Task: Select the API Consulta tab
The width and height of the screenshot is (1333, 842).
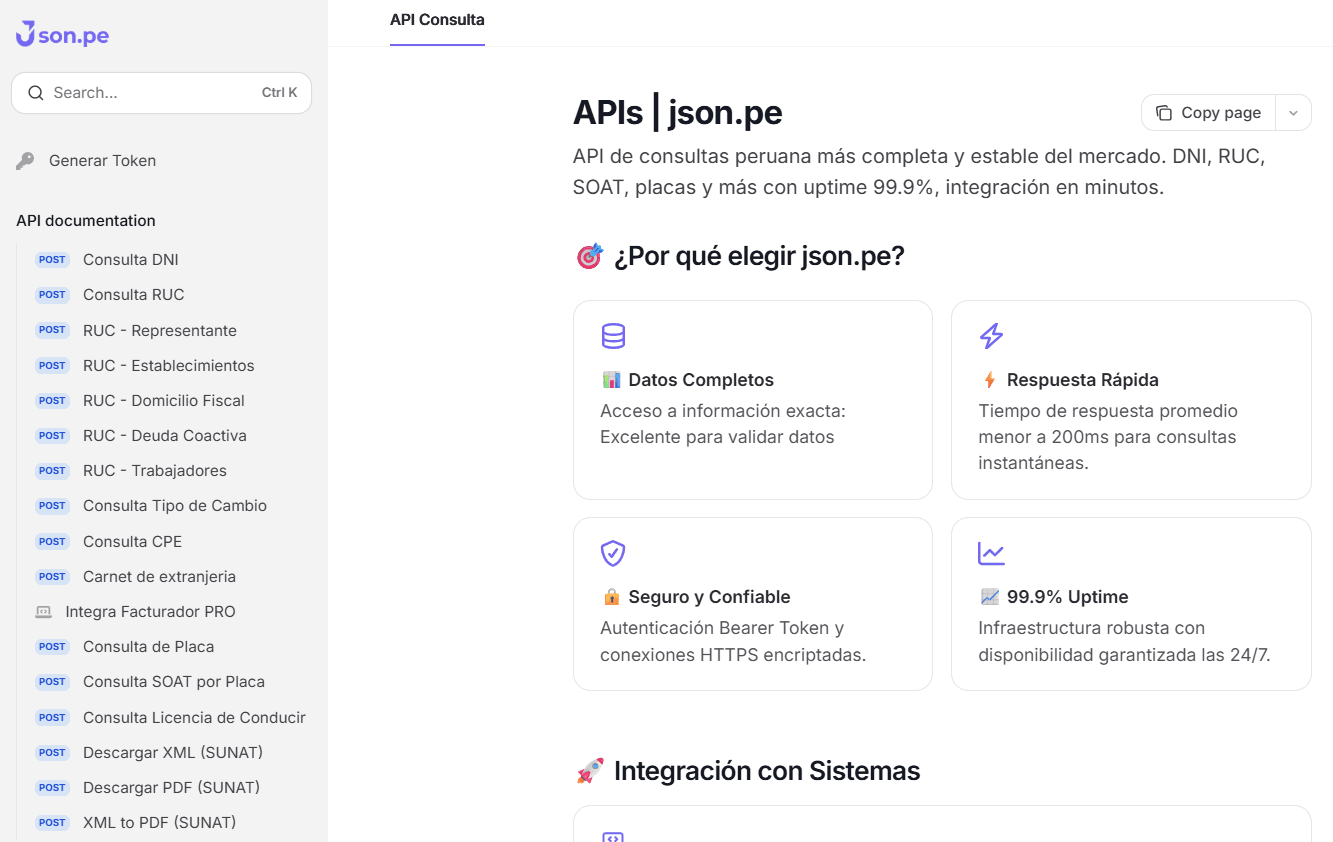Action: 437,20
